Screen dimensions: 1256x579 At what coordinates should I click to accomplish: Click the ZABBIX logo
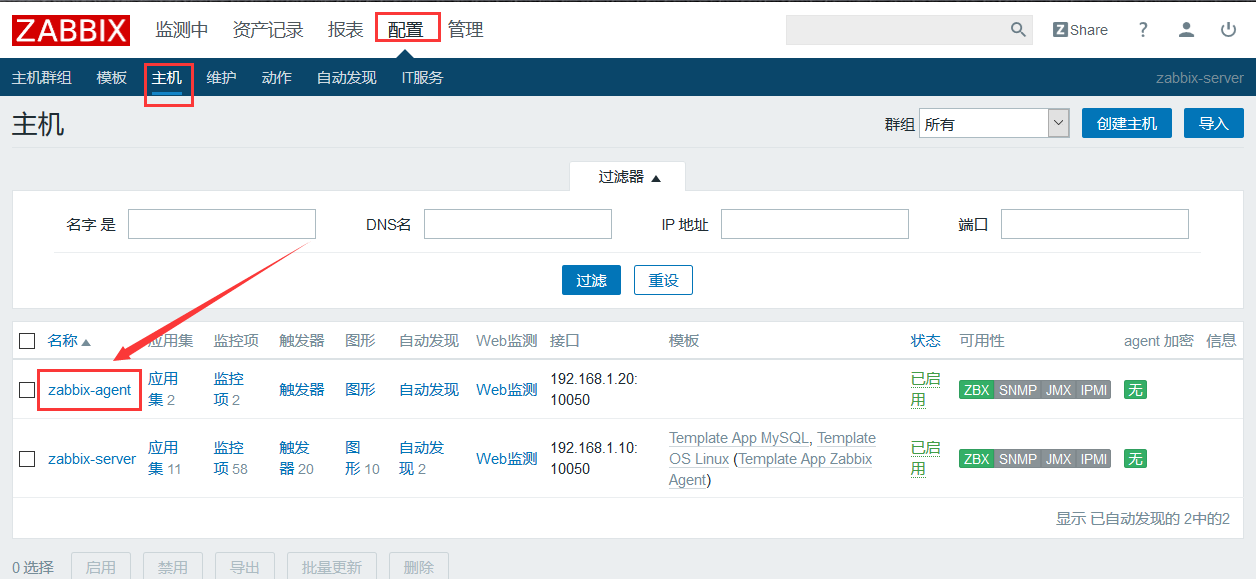coord(71,30)
